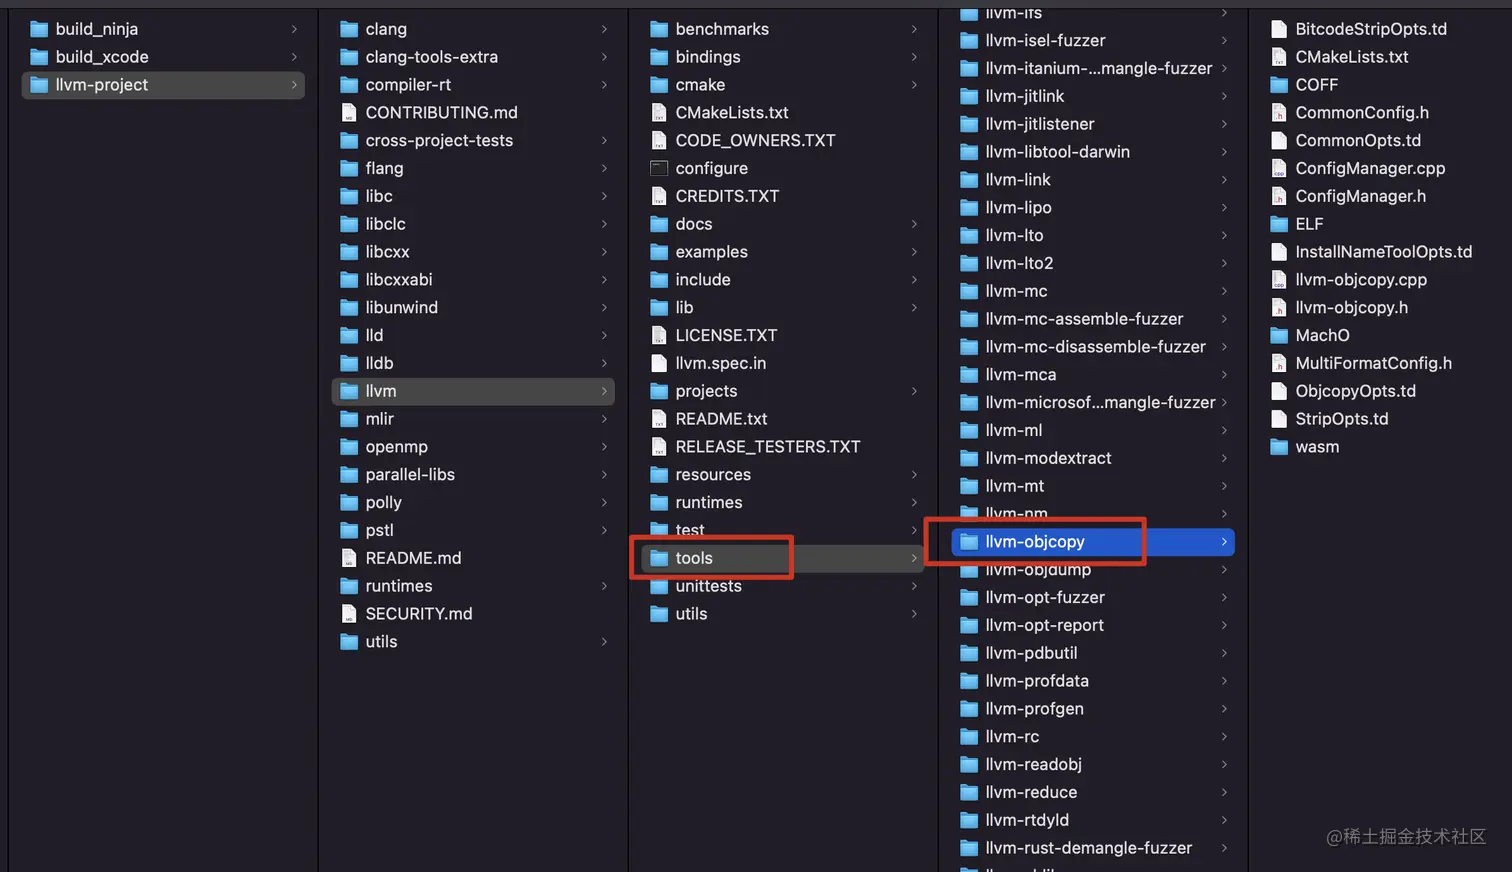Select InstallNameToolOpts.td file
Screen dimensions: 1512x872
tap(1385, 252)
